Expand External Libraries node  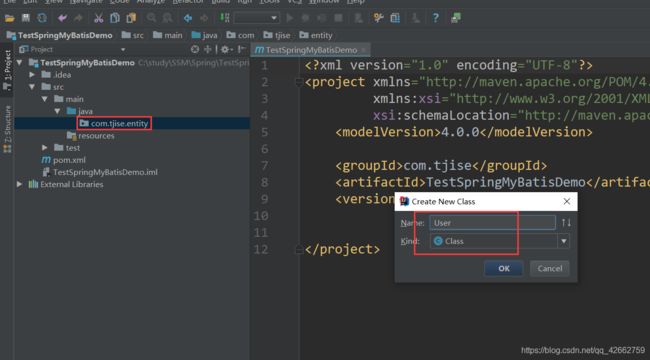click(19, 184)
